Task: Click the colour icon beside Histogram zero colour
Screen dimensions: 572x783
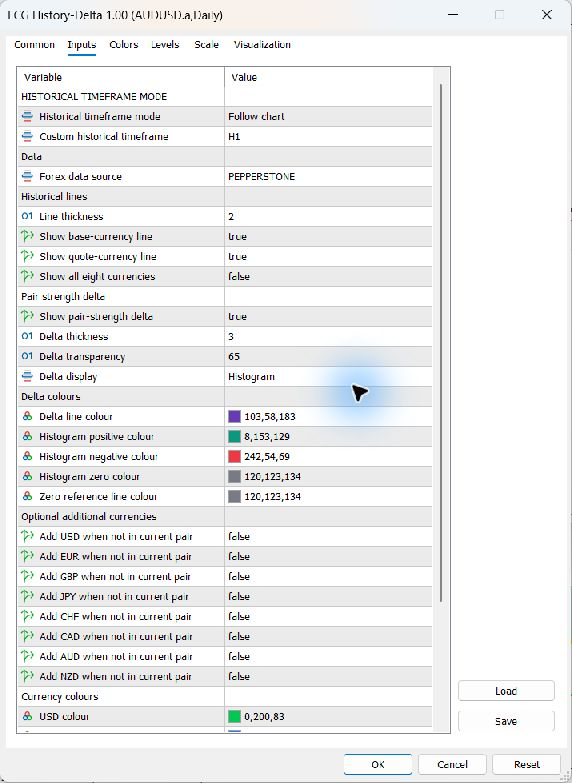Action: coord(27,476)
